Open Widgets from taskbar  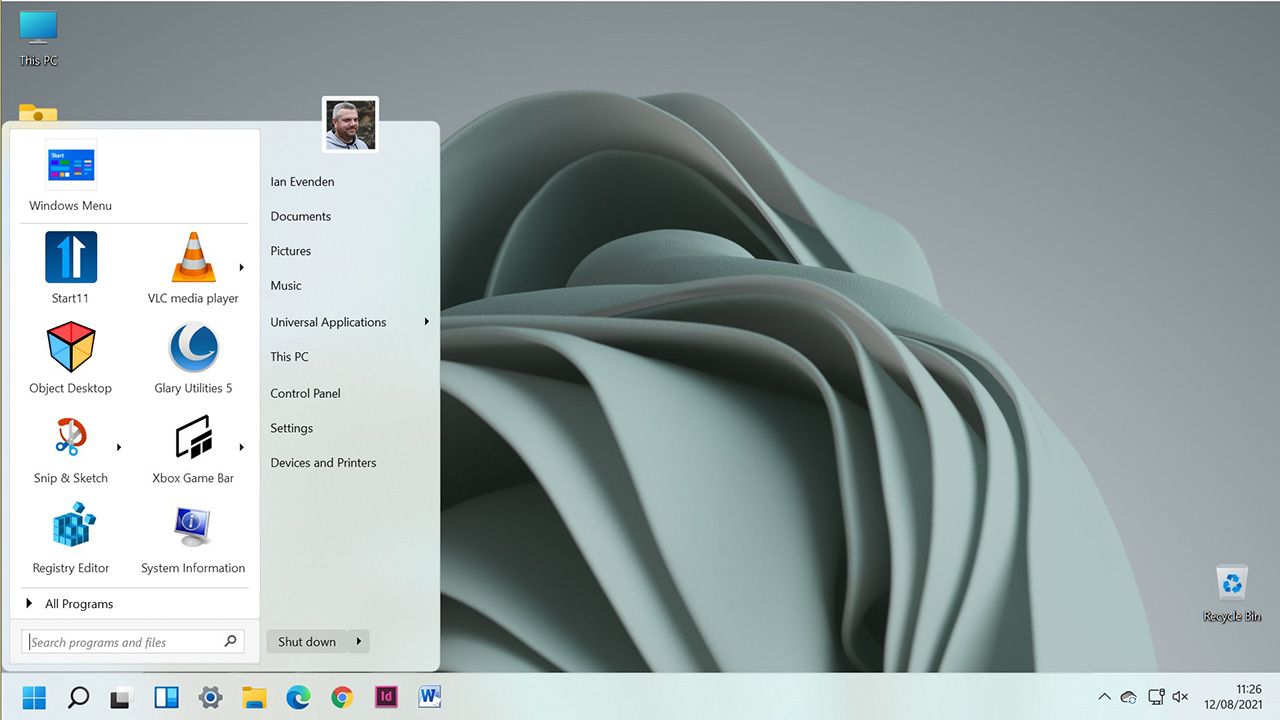(166, 697)
